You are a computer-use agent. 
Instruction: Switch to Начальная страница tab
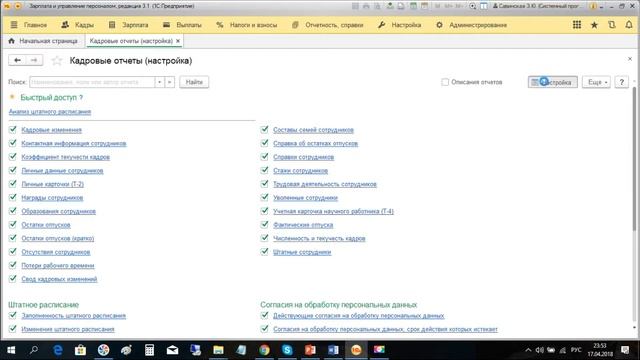(x=48, y=41)
